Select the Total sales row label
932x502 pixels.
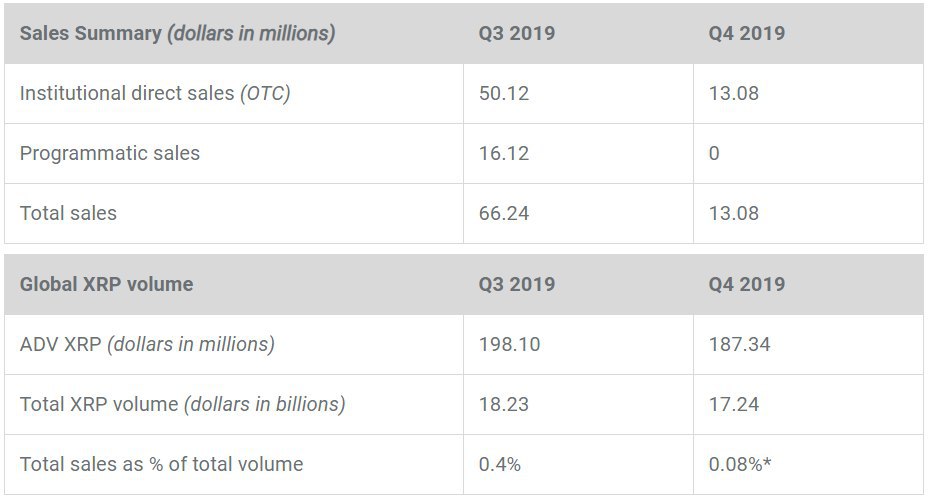click(x=68, y=213)
